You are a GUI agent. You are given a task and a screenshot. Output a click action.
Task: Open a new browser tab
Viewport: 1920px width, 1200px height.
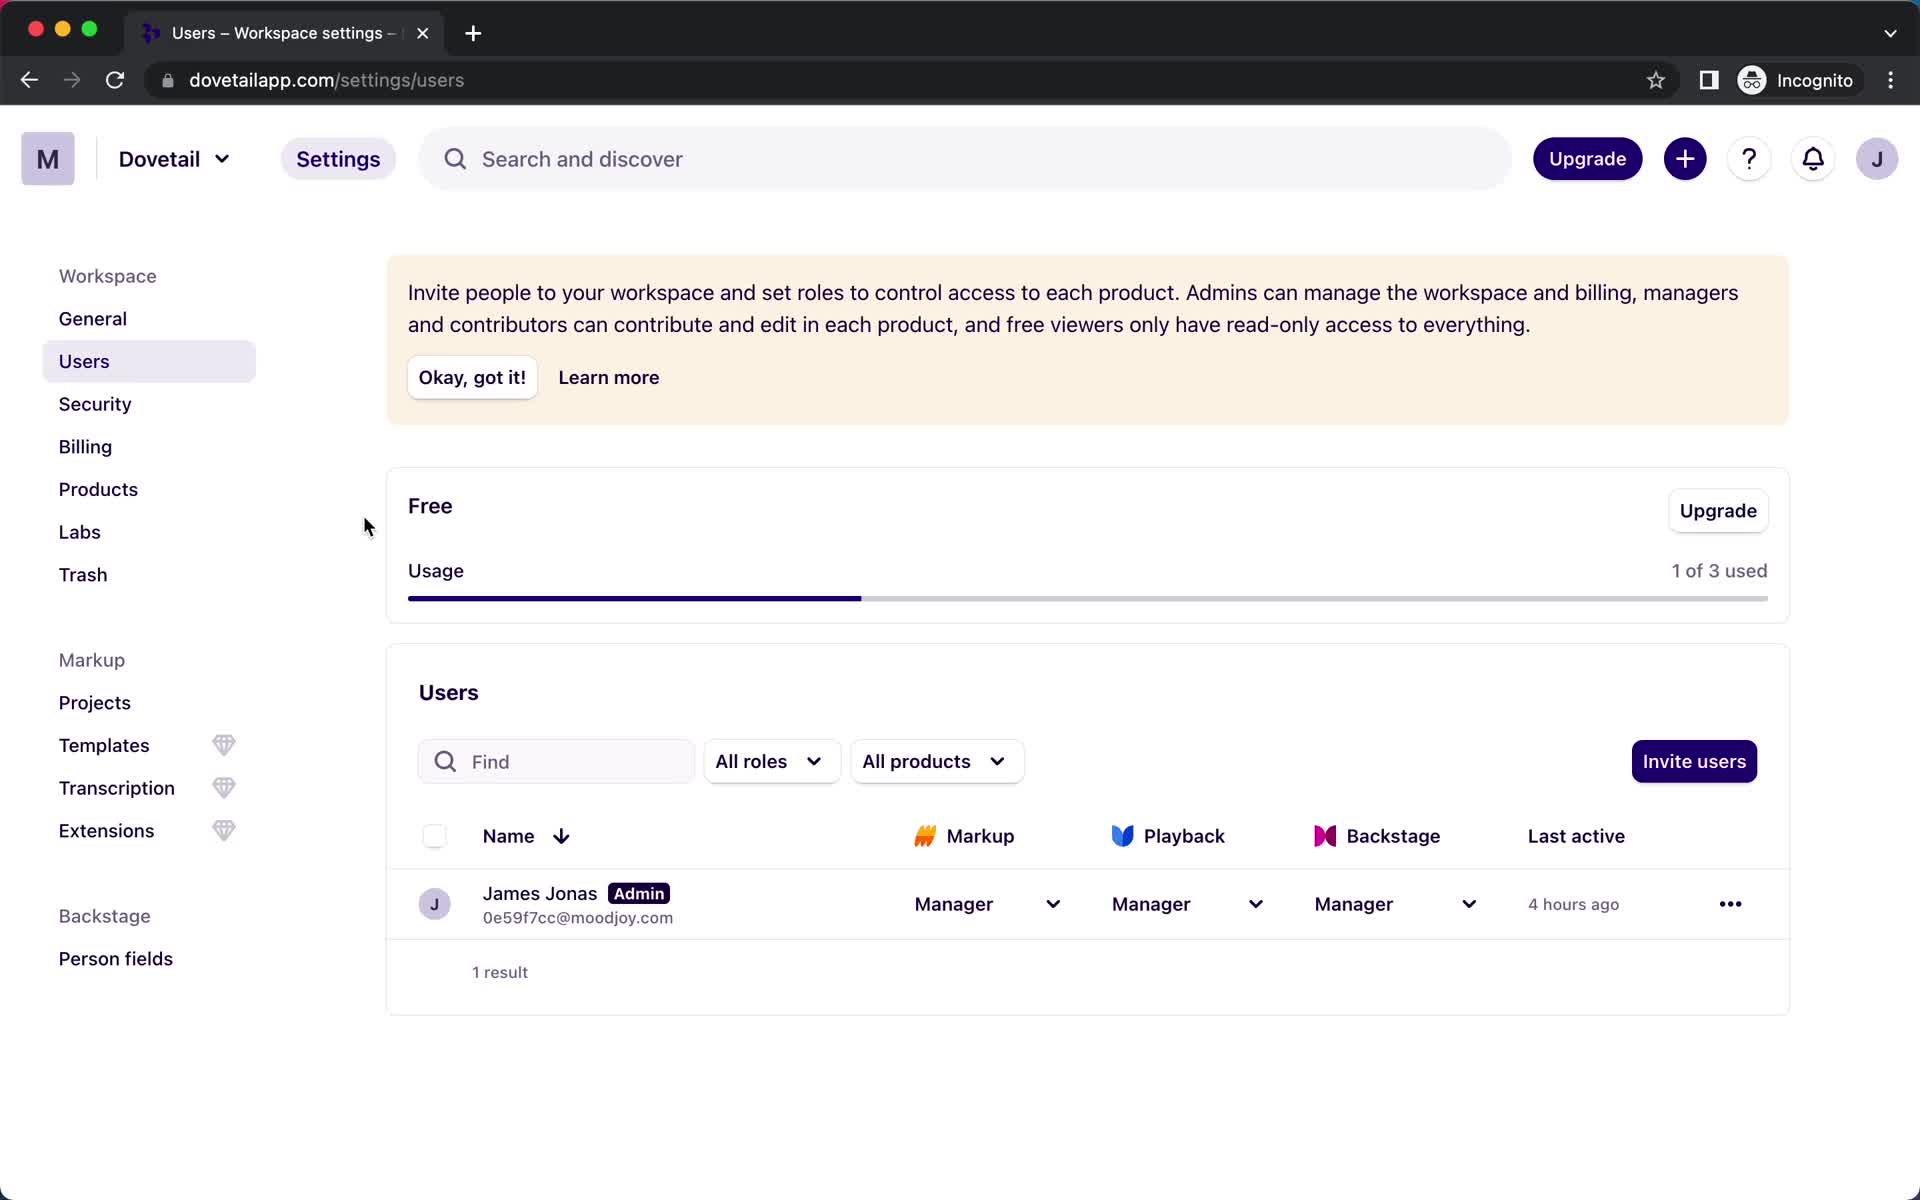473,33
